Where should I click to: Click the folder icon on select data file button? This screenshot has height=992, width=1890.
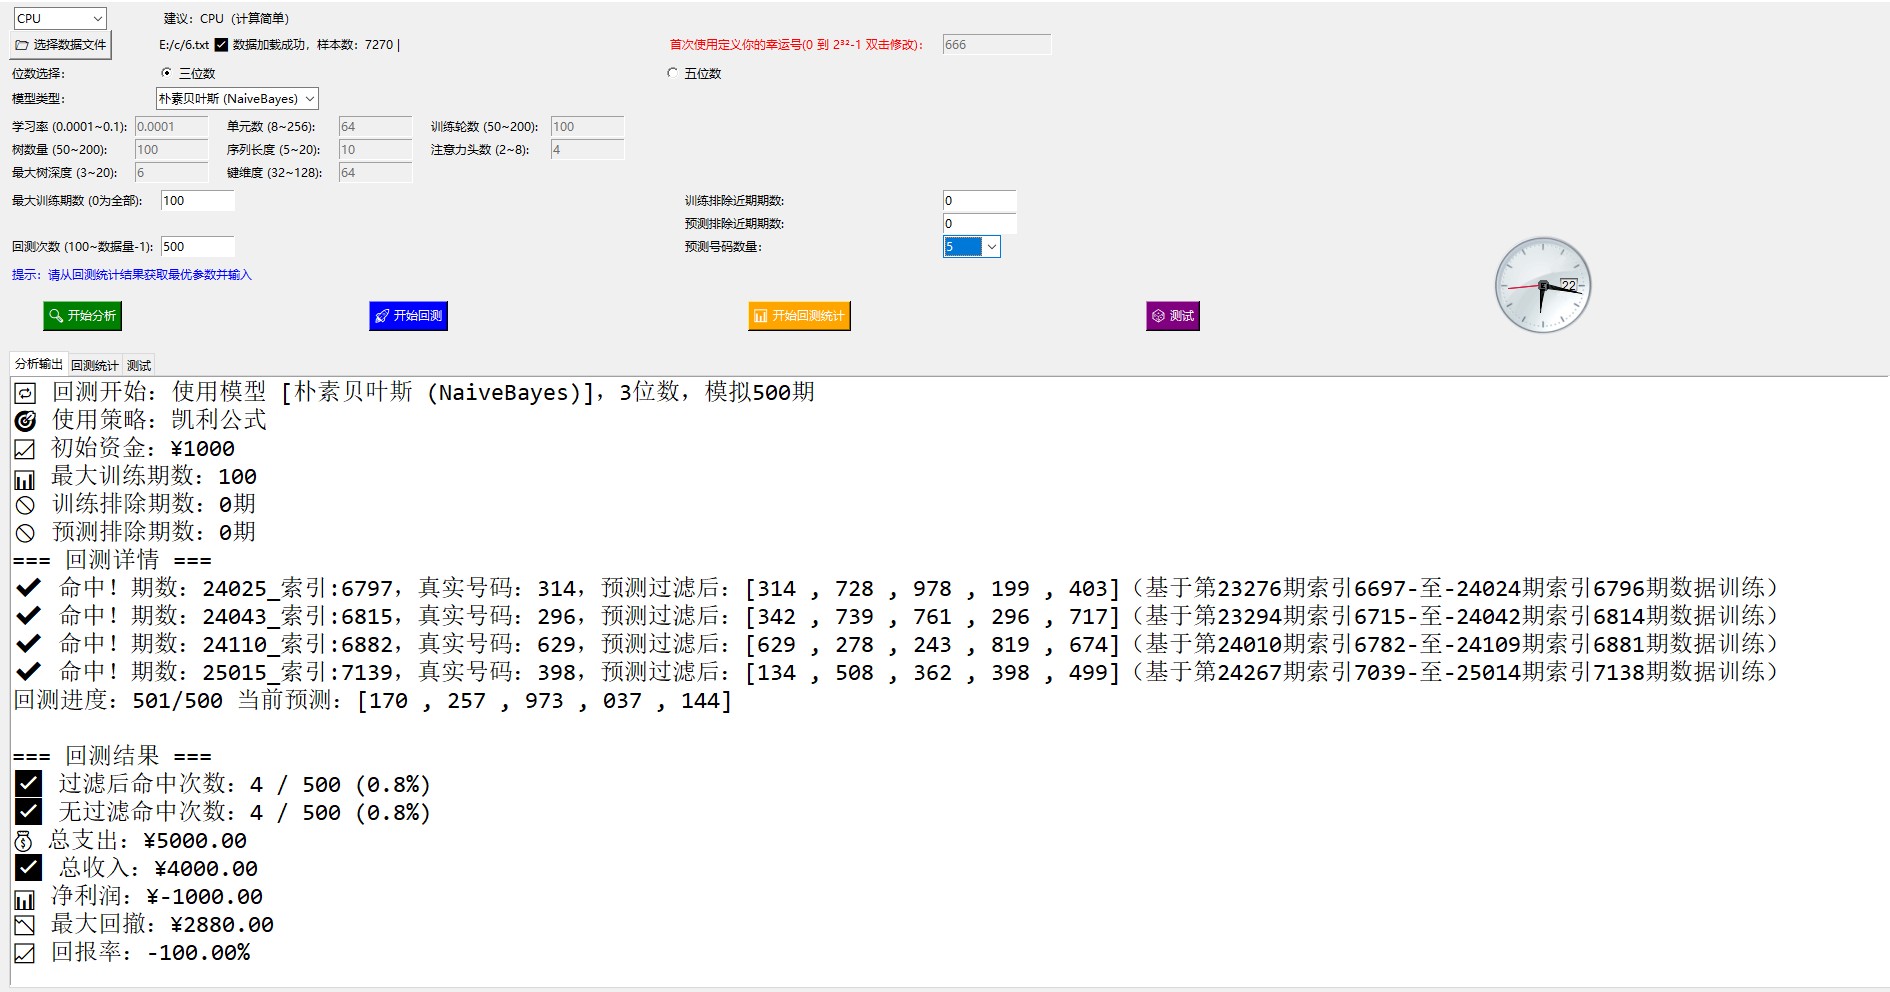coord(22,45)
